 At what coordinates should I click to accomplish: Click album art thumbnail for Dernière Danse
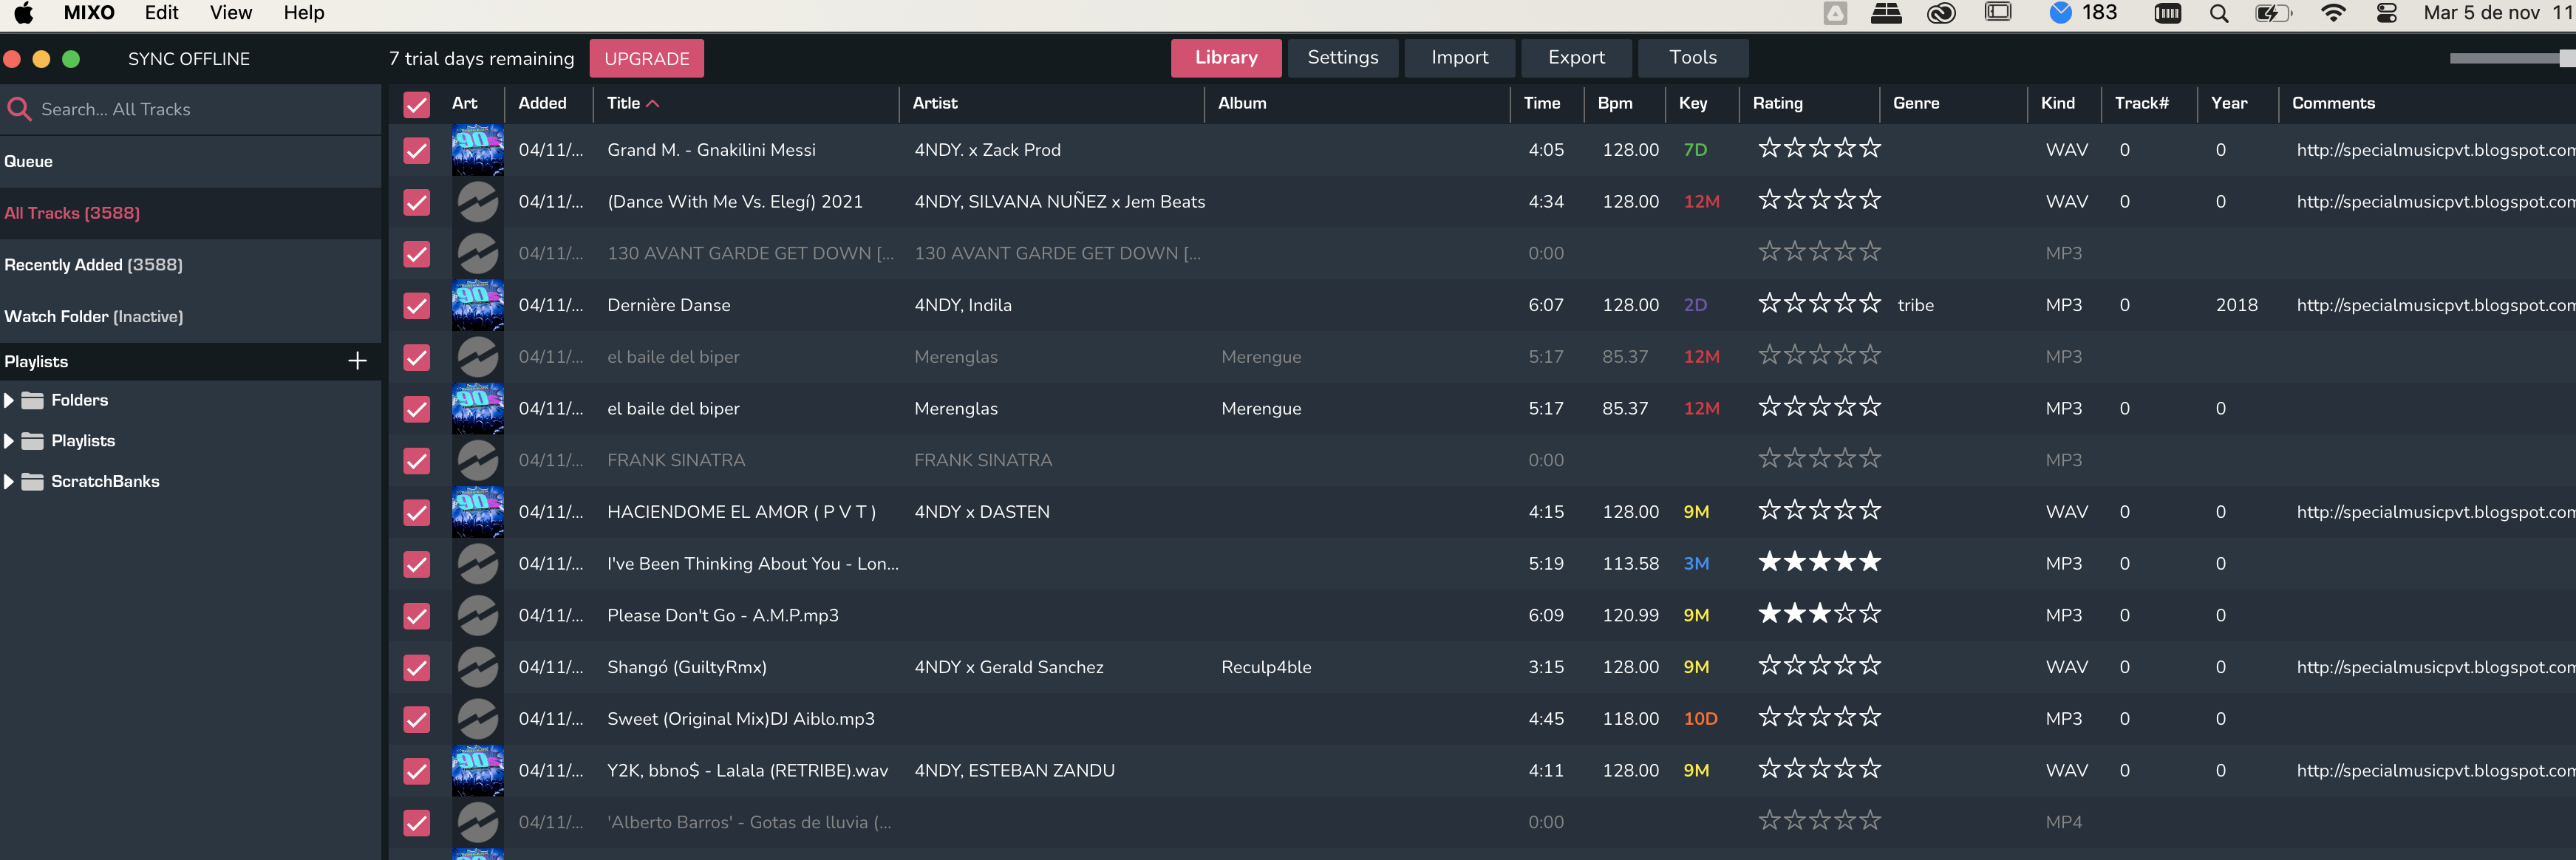pos(478,305)
